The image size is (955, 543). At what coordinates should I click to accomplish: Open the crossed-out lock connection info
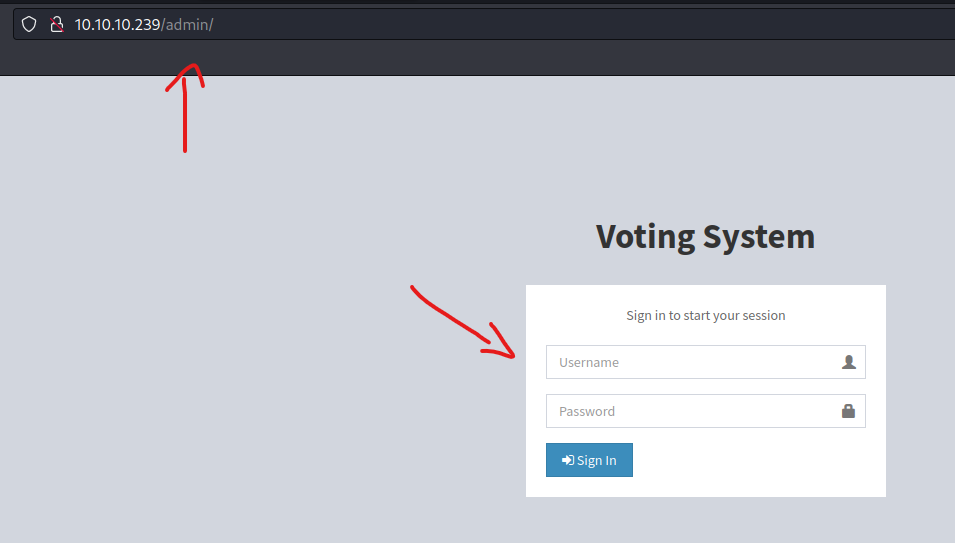pyautogui.click(x=57, y=24)
